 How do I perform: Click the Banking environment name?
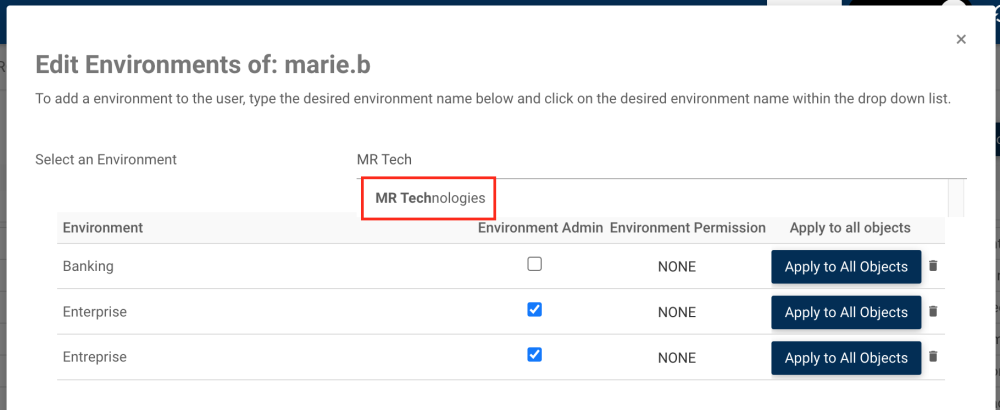pyautogui.click(x=88, y=267)
